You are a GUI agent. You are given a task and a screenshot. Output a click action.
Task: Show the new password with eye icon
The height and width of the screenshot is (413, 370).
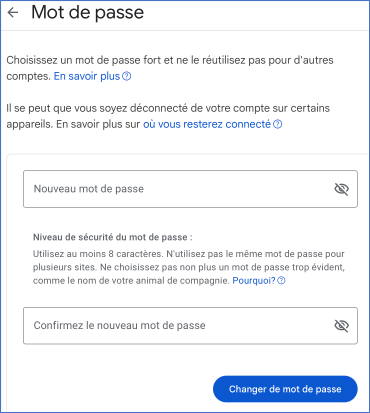341,189
